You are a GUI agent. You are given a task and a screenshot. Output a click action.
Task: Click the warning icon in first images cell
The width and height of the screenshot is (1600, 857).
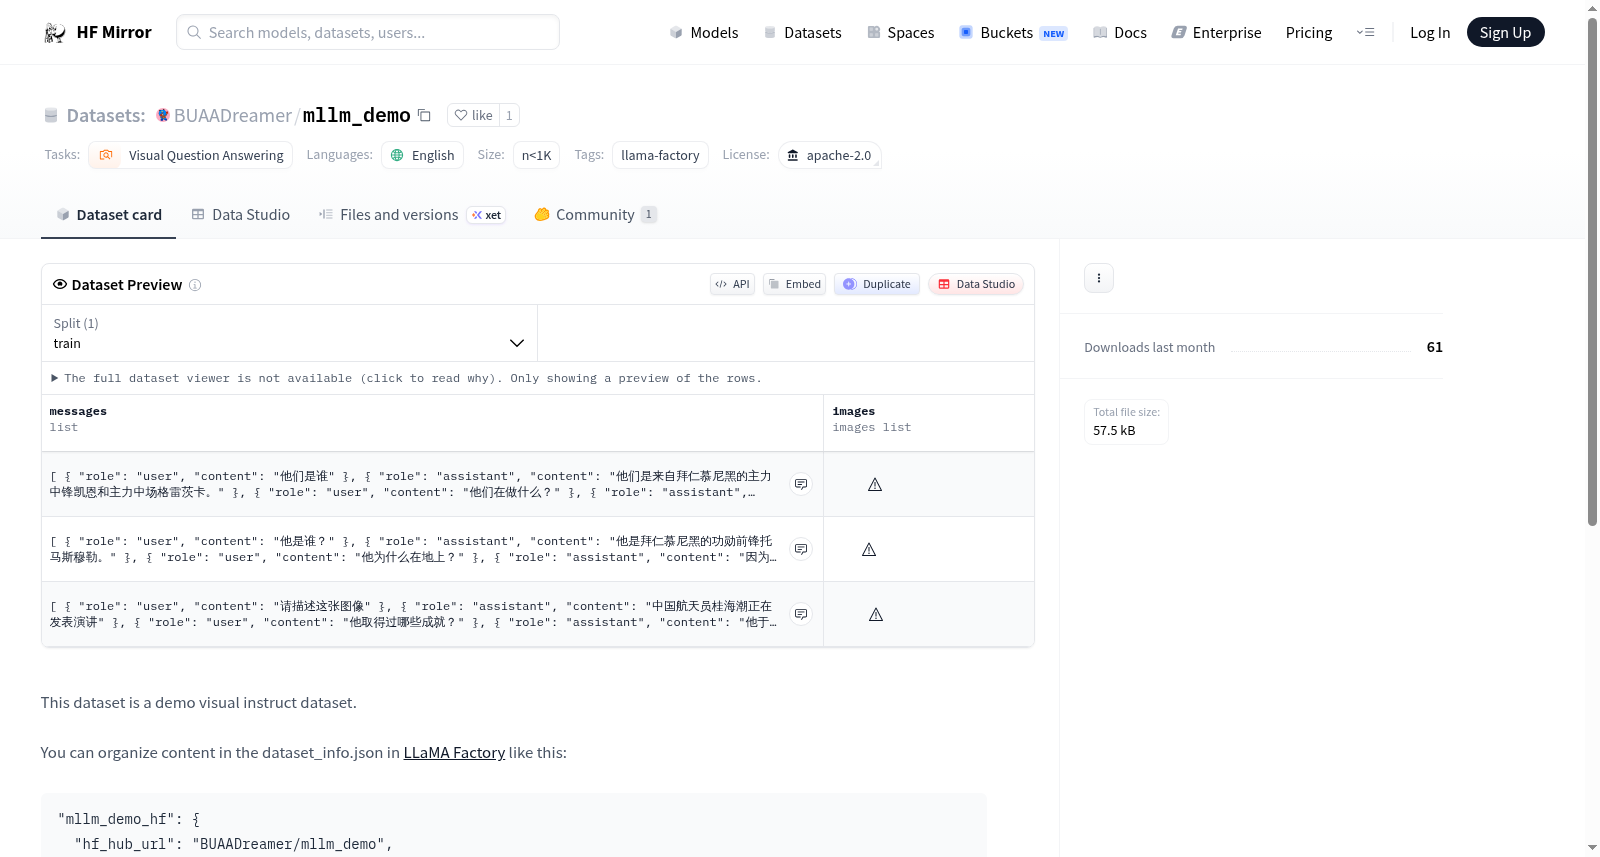(x=875, y=485)
